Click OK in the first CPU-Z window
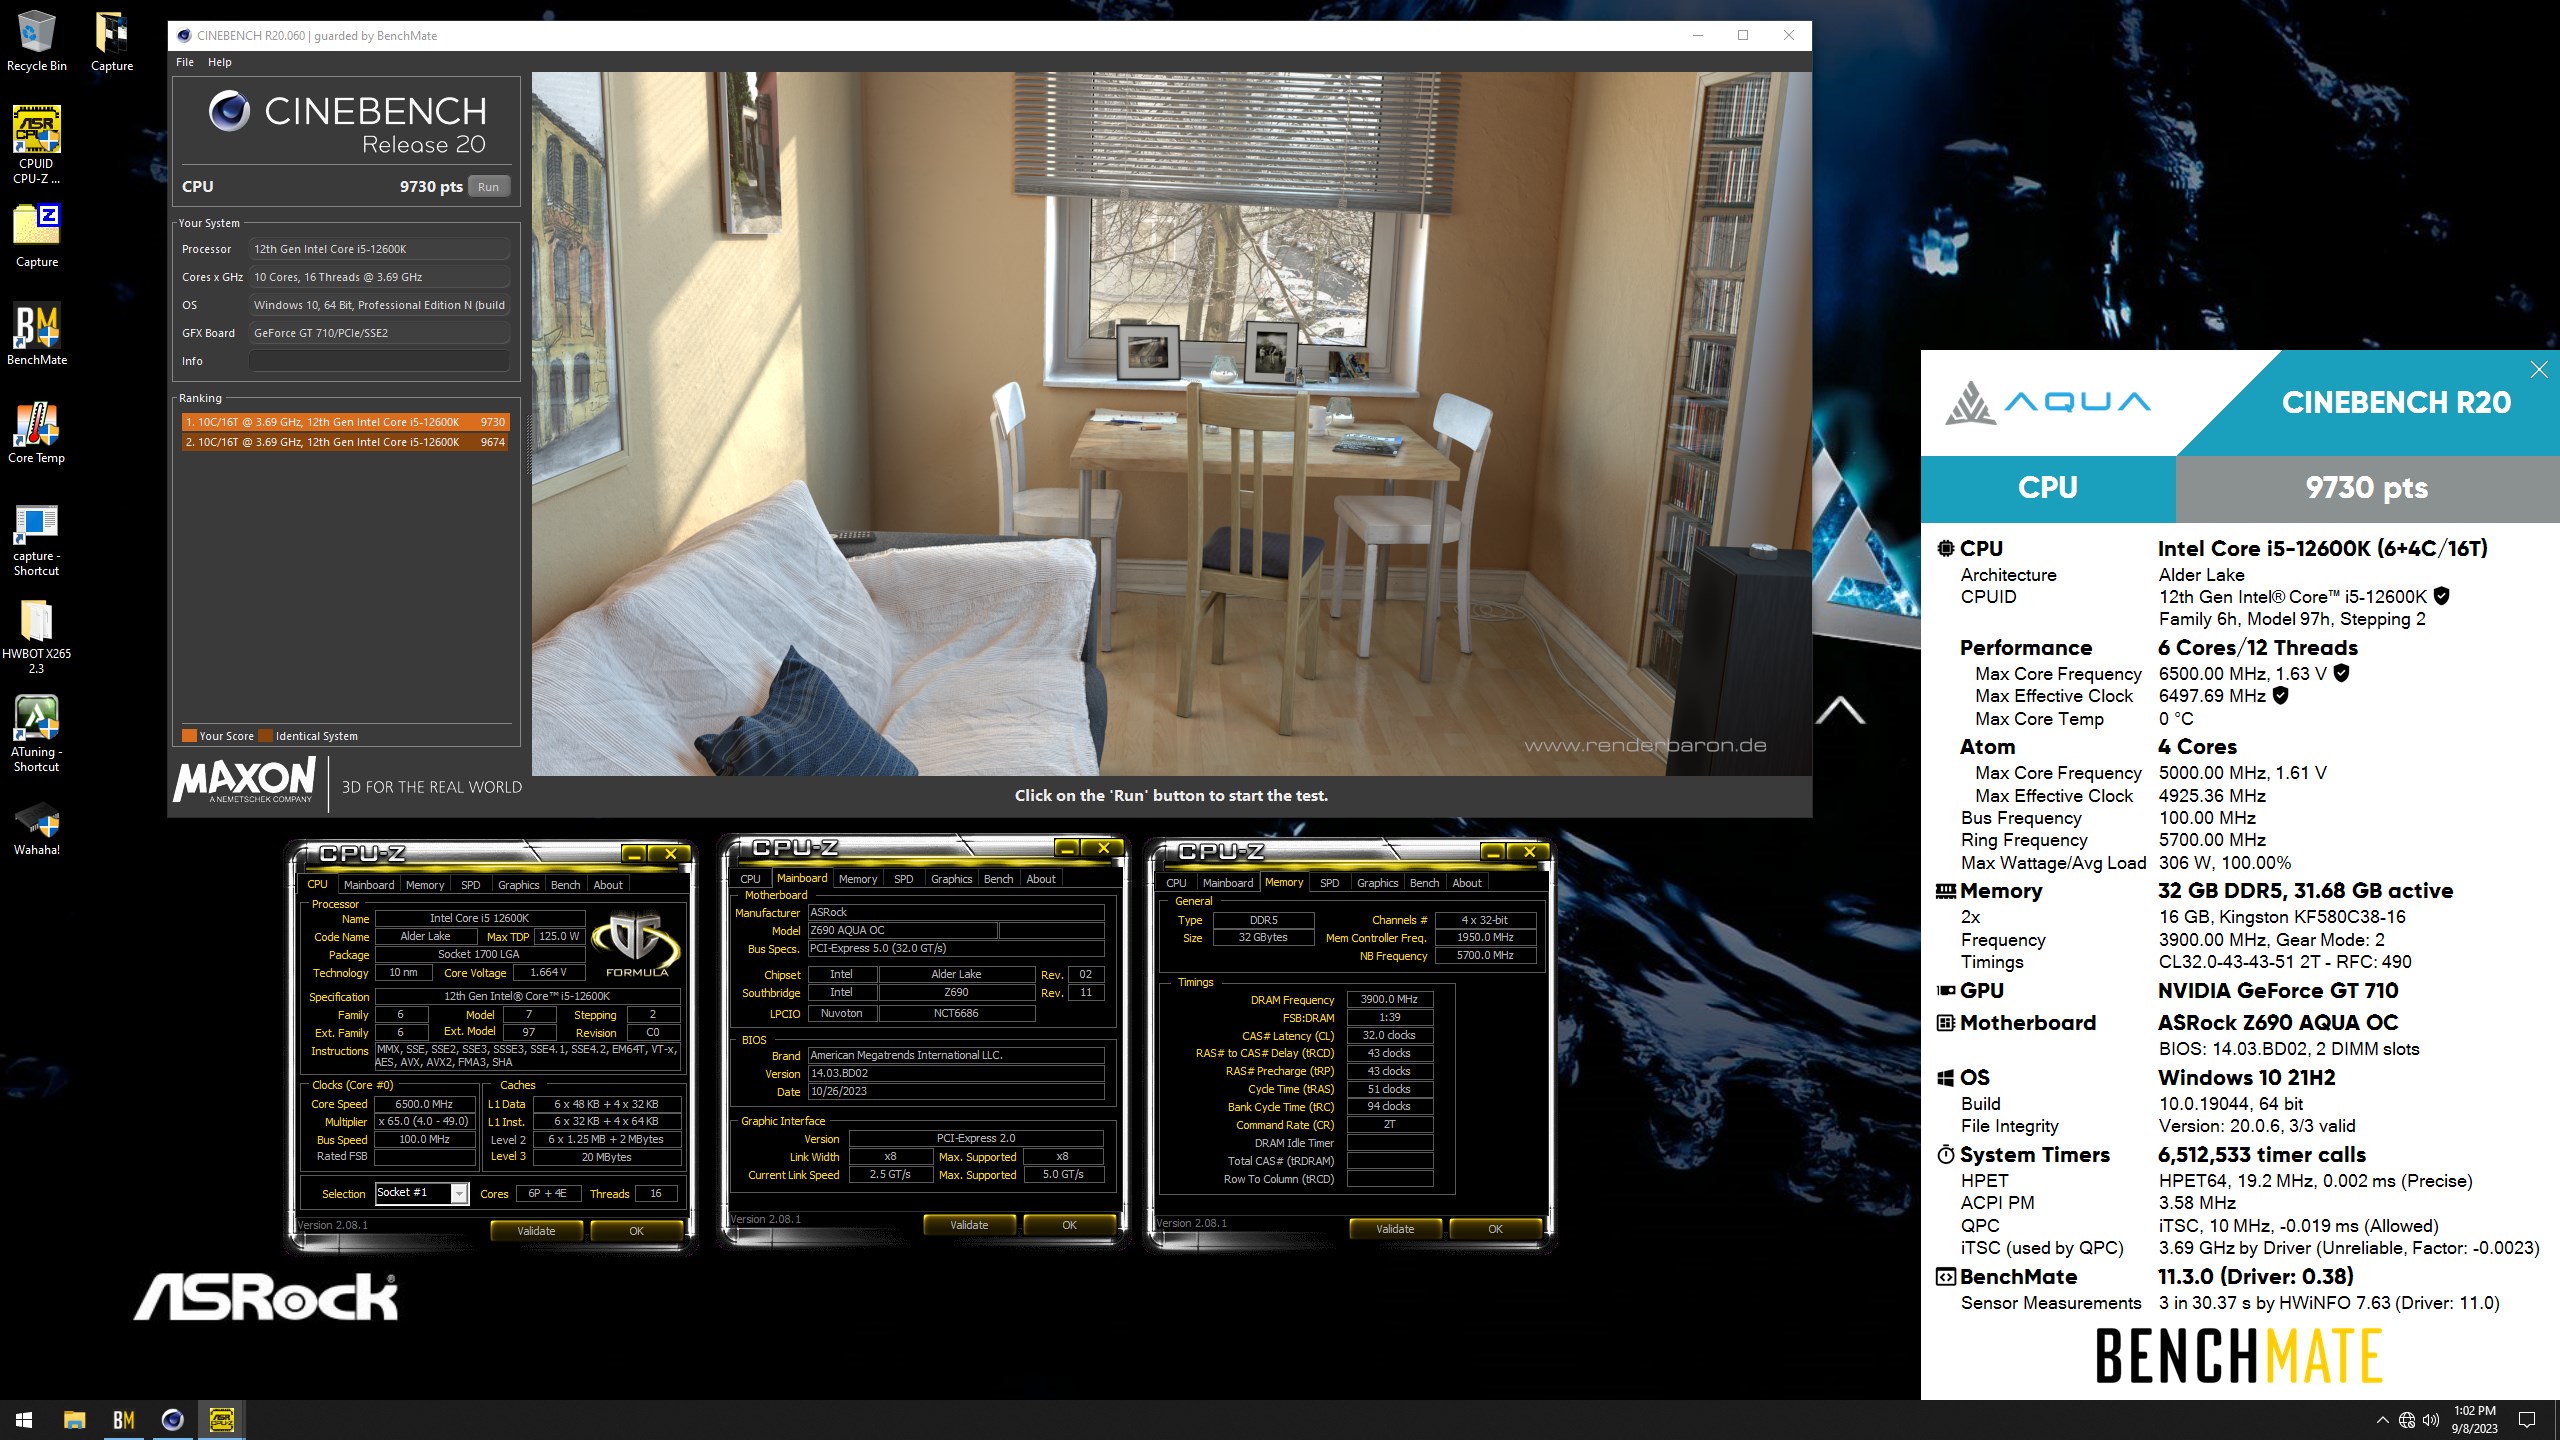Screen dimensions: 2560x1440 [636, 1231]
